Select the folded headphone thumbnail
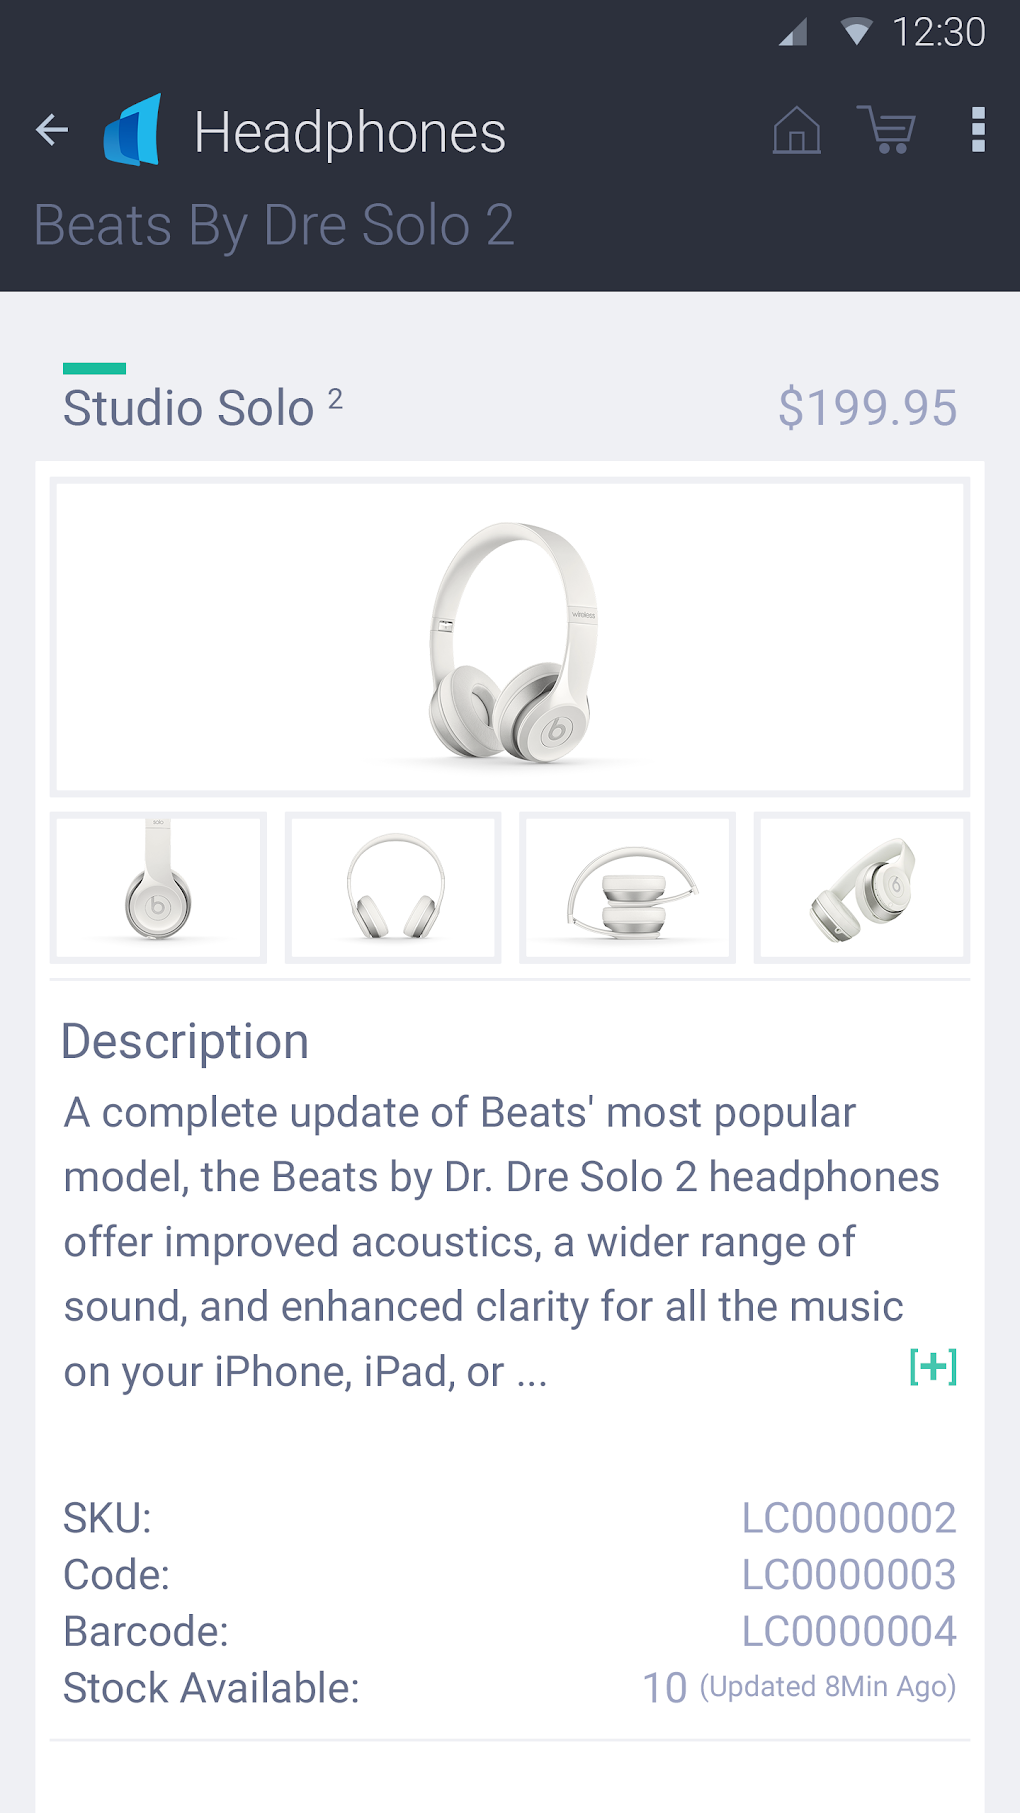Image resolution: width=1020 pixels, height=1813 pixels. coord(627,888)
